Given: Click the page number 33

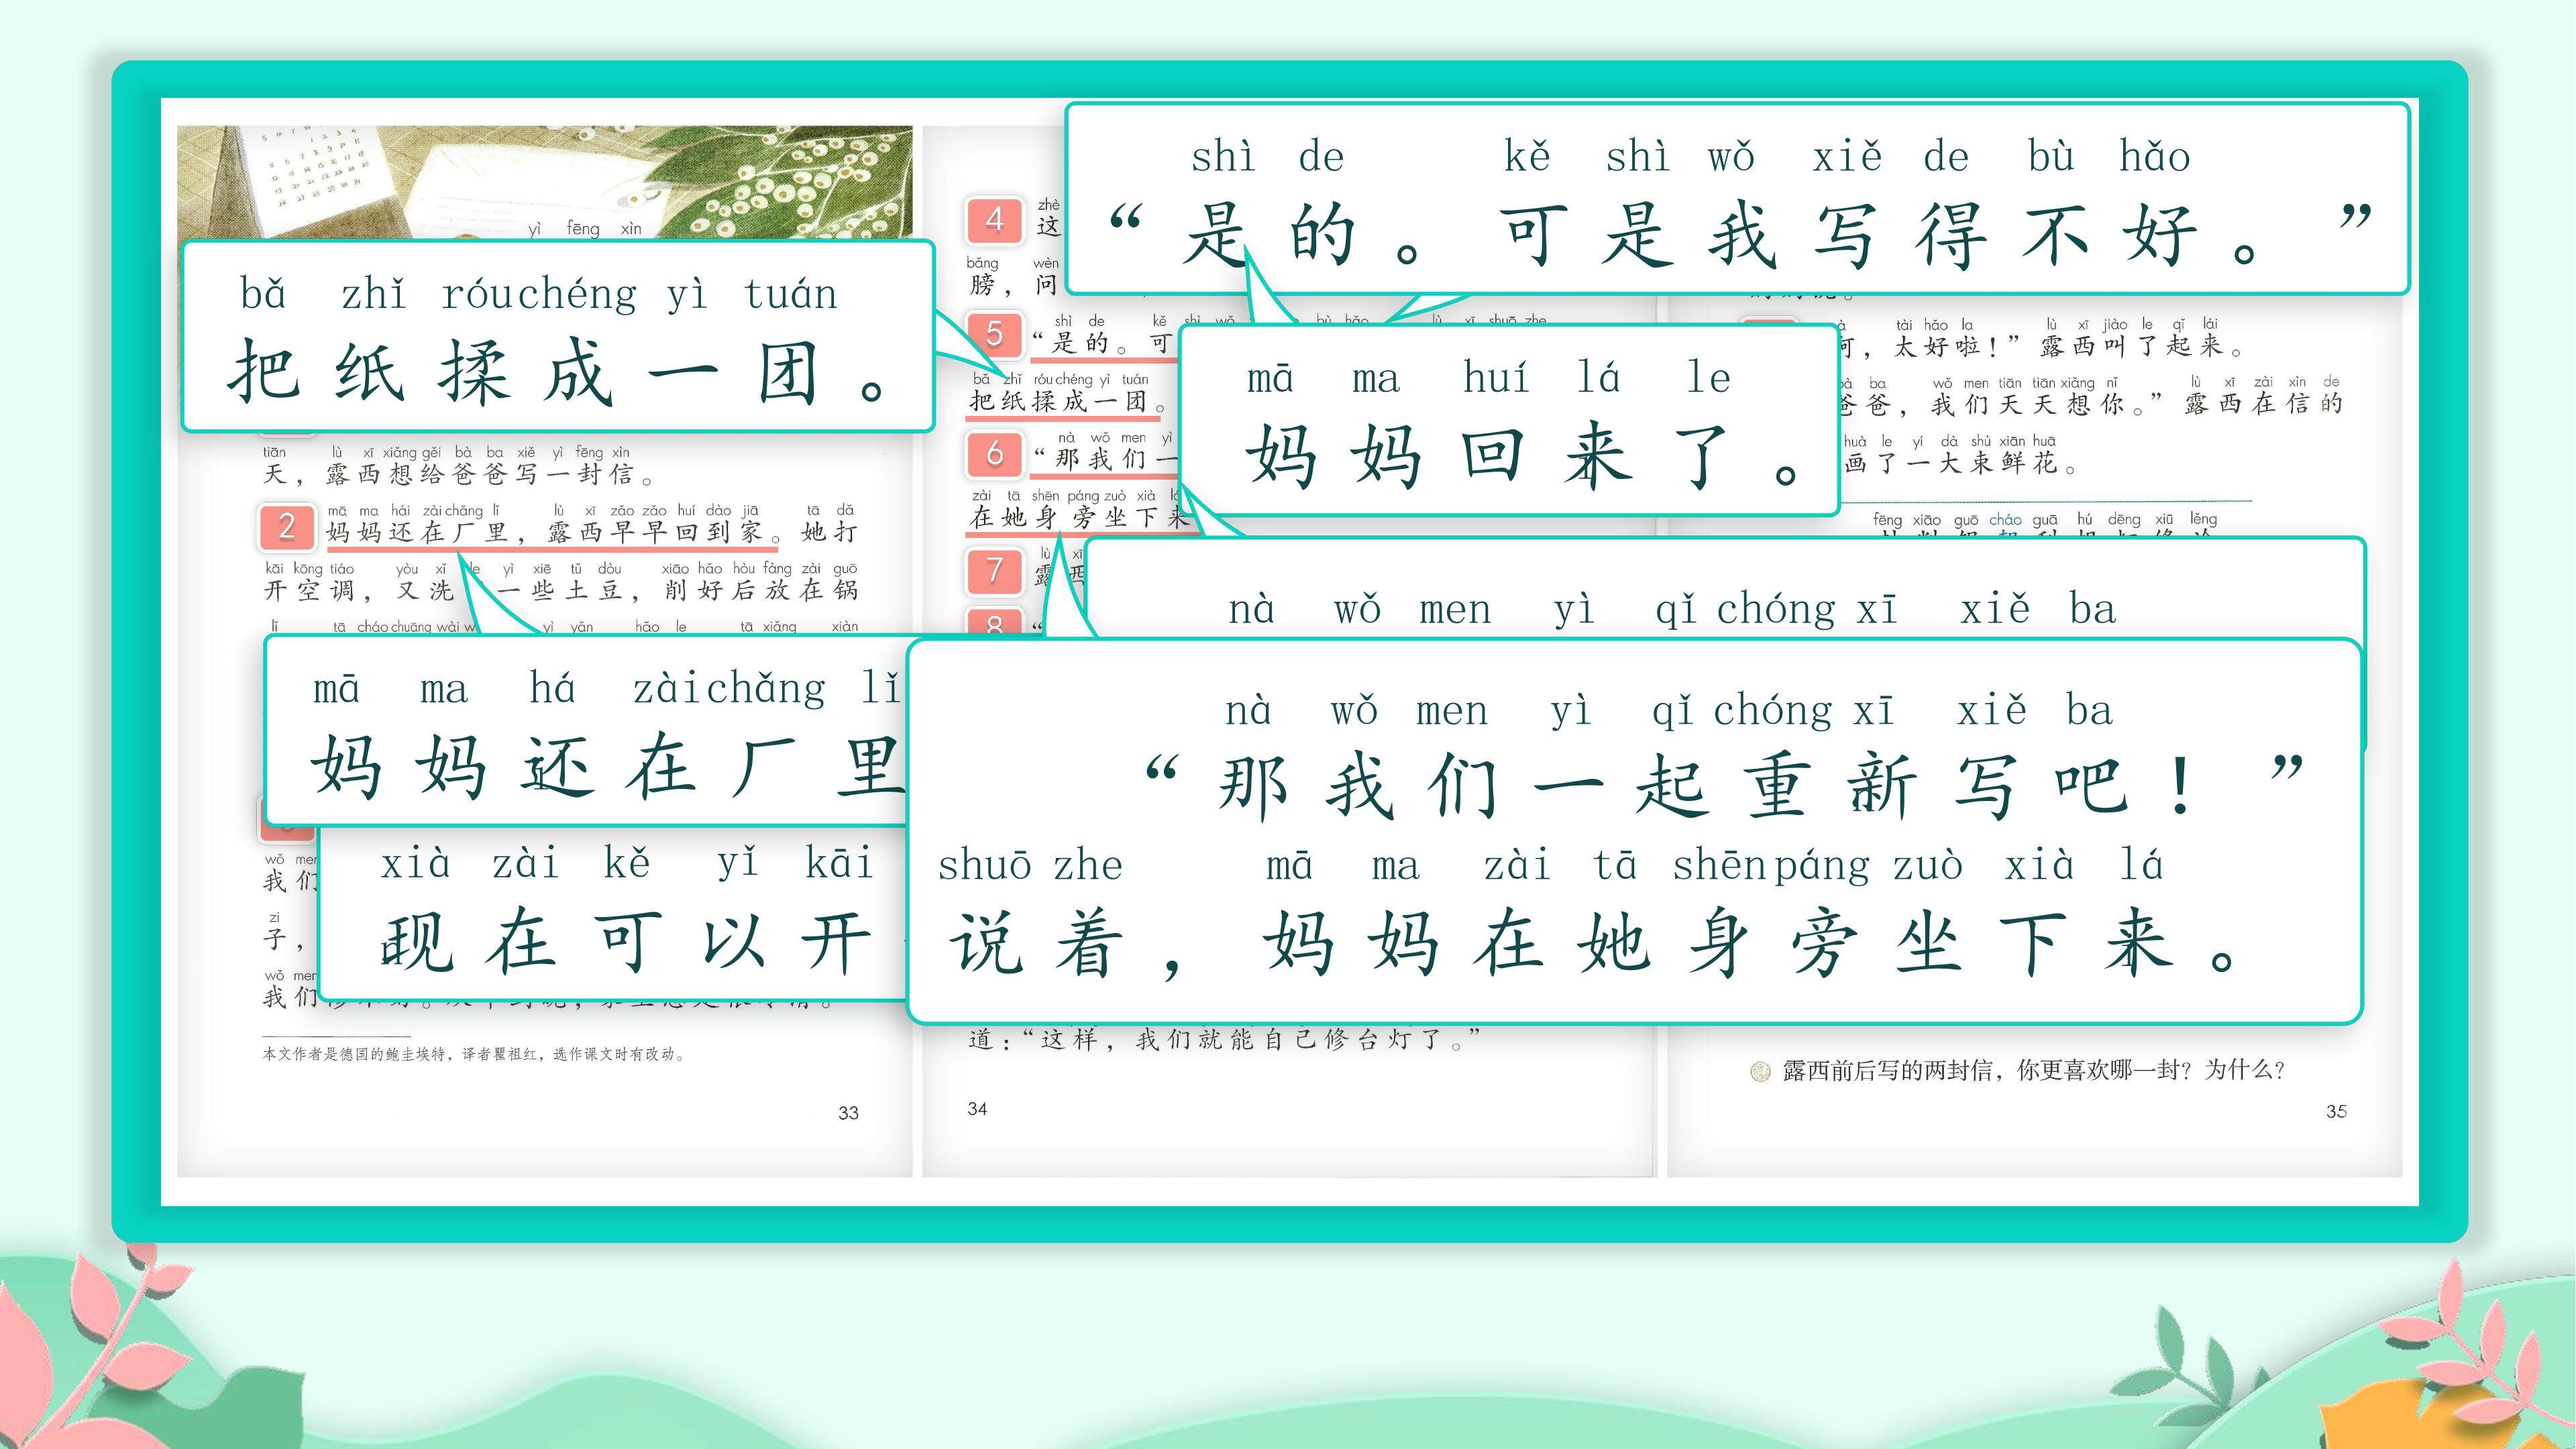Looking at the screenshot, I should pos(848,1113).
